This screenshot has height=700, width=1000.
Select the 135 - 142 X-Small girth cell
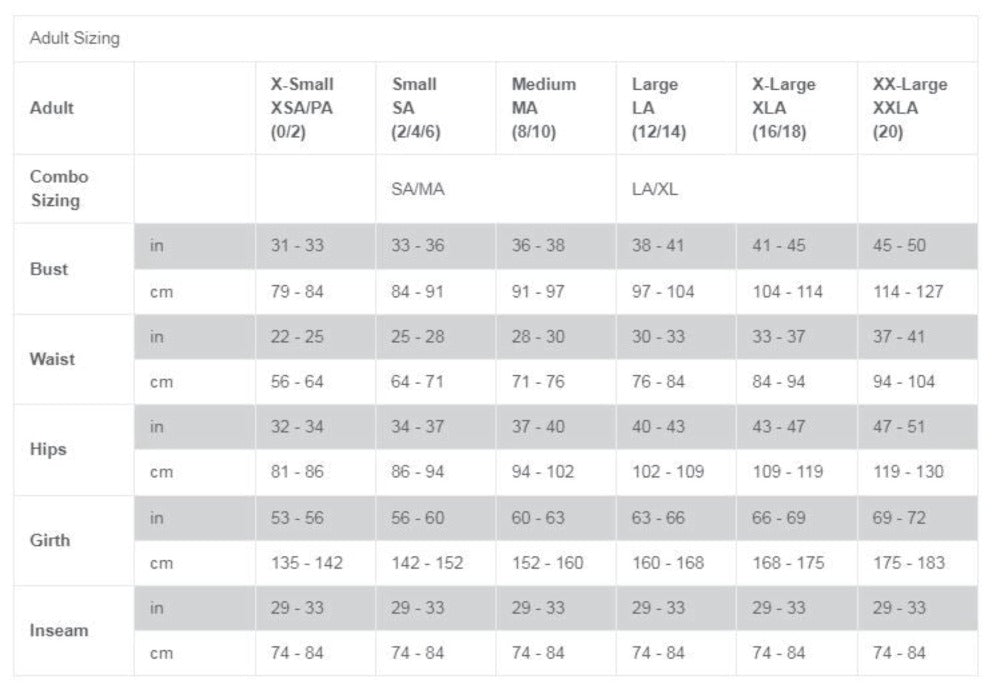306,563
